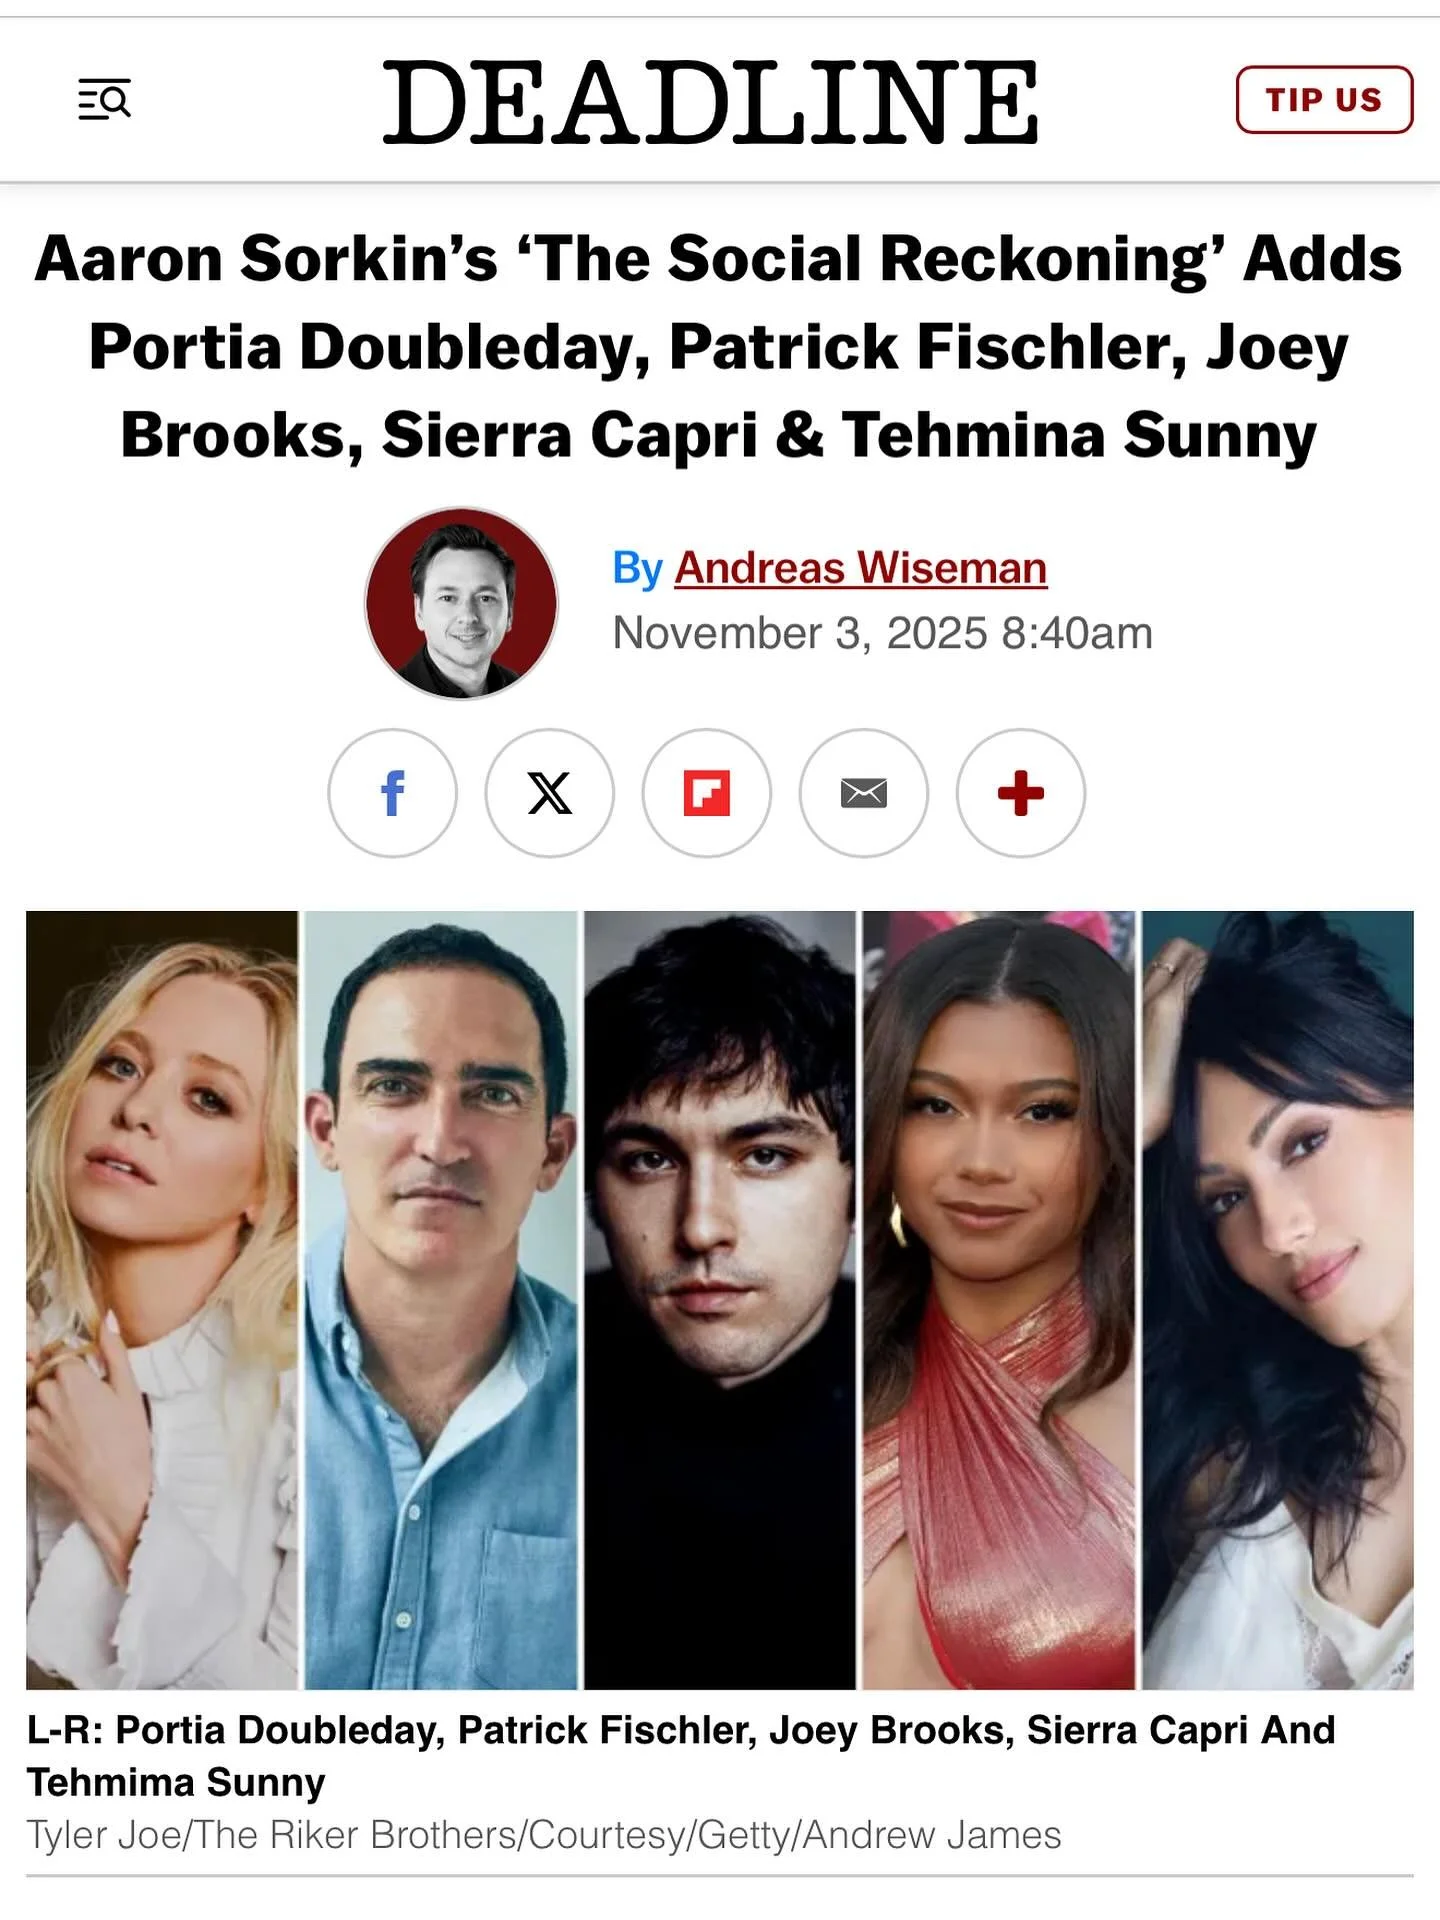Click Portia Doubleday's photo

point(162,1300)
